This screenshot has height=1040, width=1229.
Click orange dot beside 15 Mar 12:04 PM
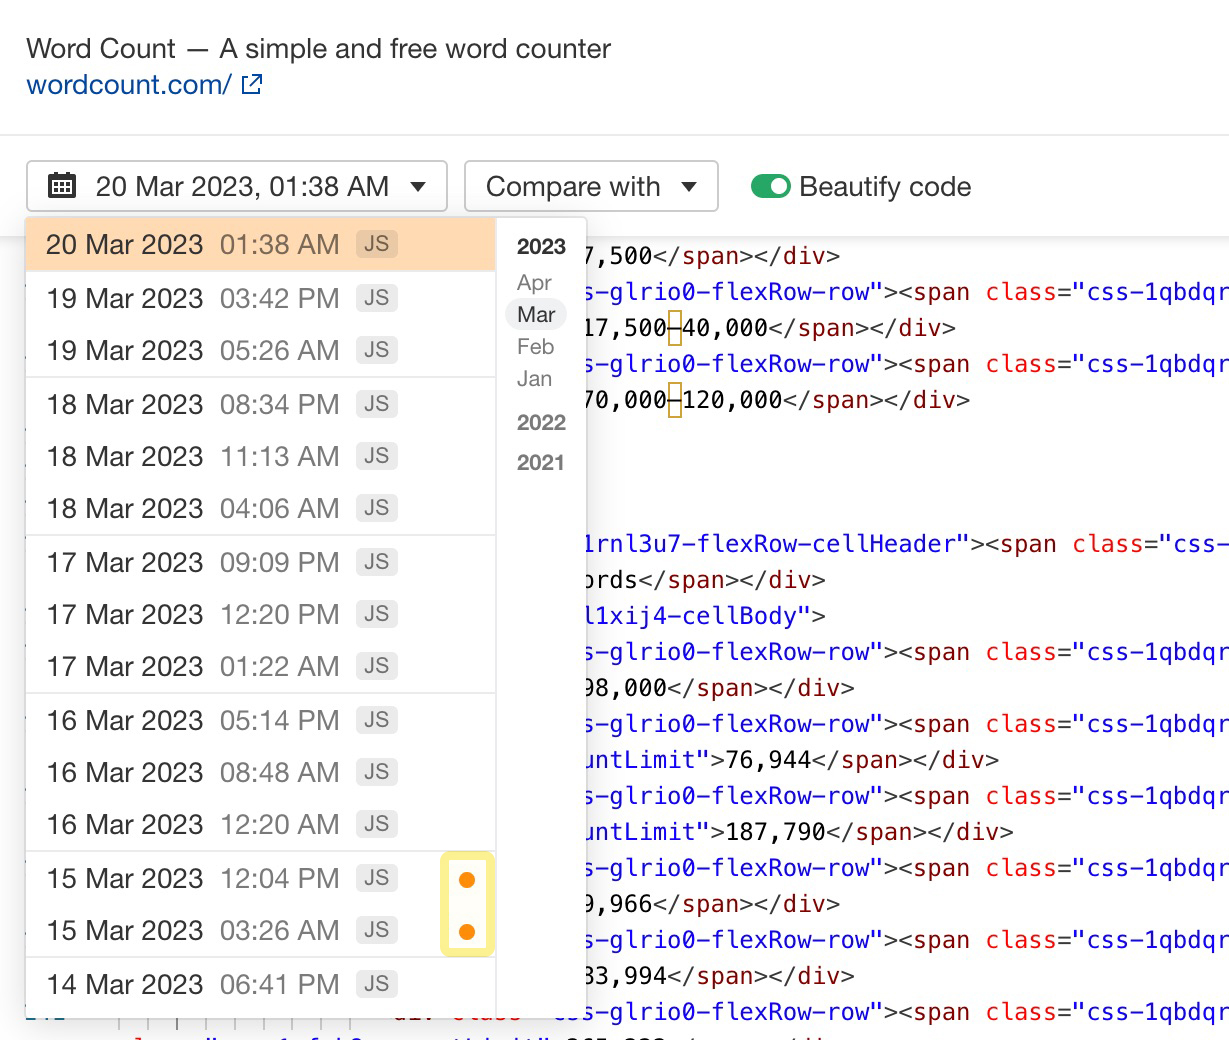pos(466,880)
